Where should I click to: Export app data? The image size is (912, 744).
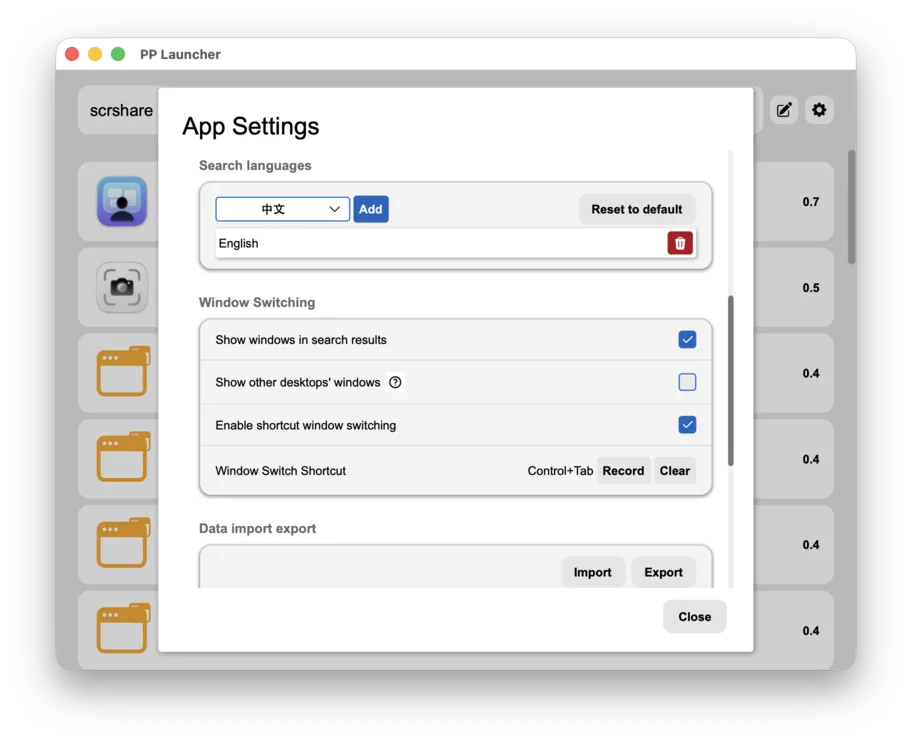point(663,572)
